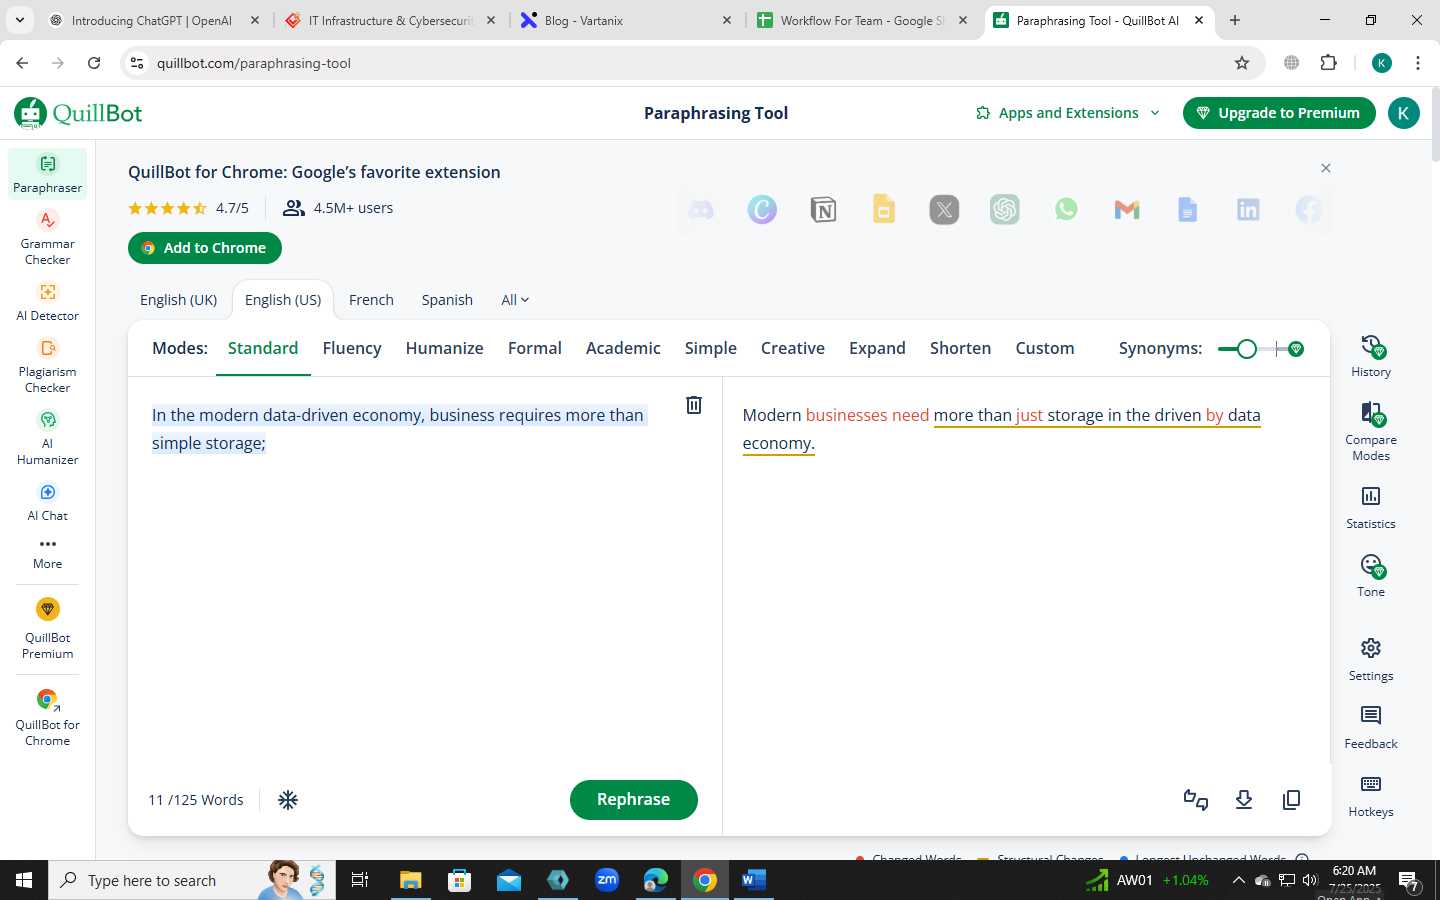Viewport: 1440px width, 900px height.
Task: Switch to Fluency mode
Action: pos(352,348)
